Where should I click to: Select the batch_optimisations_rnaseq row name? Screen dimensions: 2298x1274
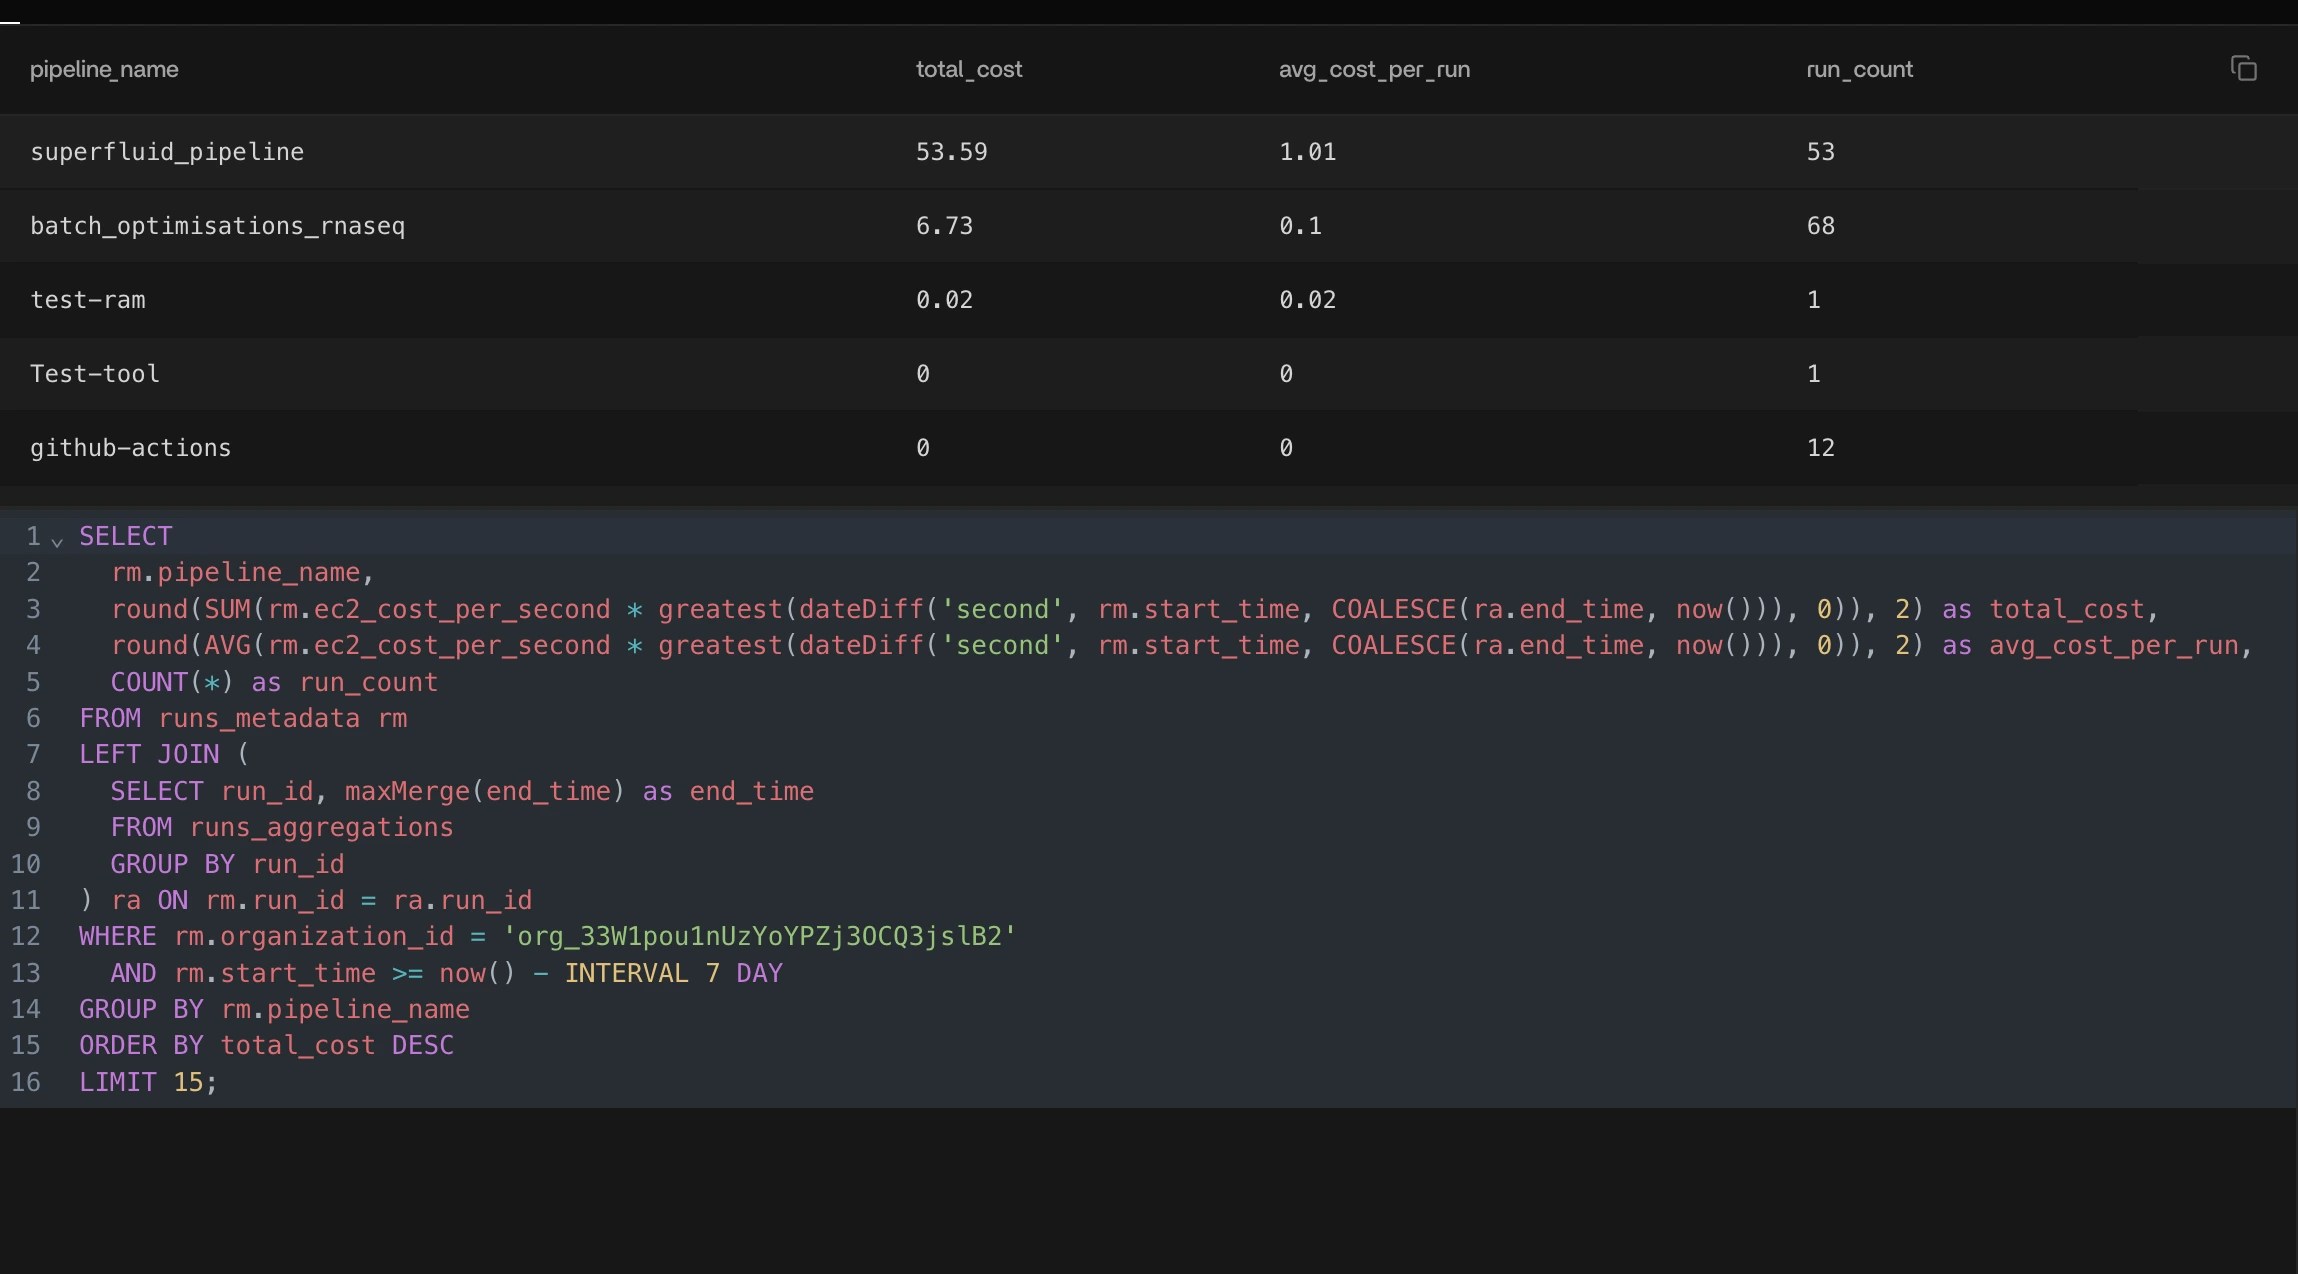[217, 226]
